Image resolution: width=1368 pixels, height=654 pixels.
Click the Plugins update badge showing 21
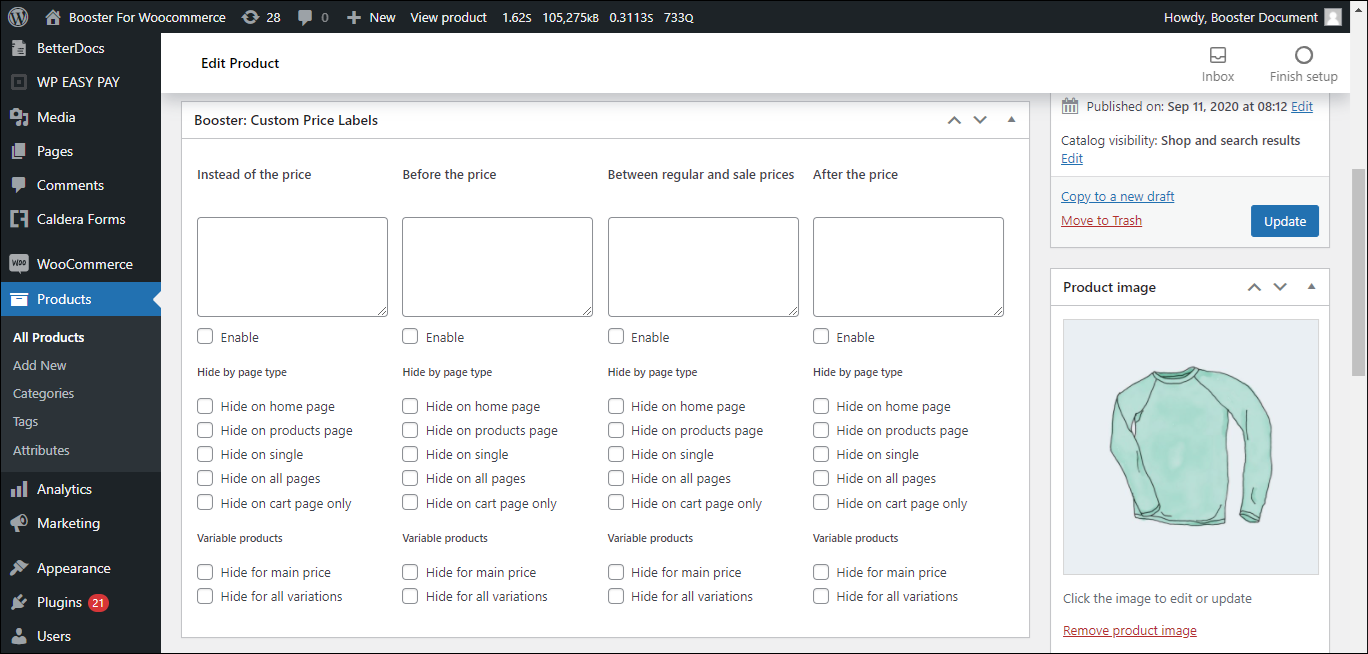point(98,603)
